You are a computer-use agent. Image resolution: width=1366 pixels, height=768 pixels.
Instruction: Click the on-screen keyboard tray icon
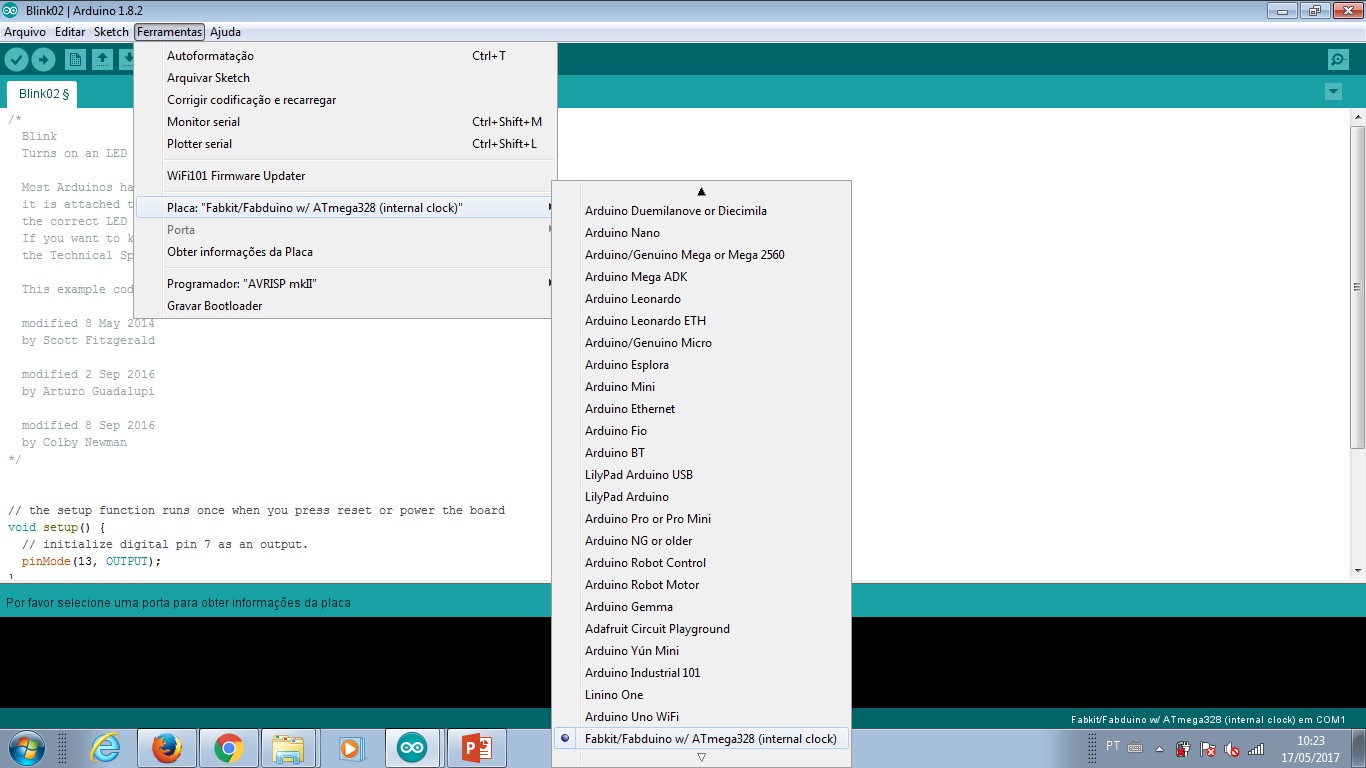[1135, 748]
